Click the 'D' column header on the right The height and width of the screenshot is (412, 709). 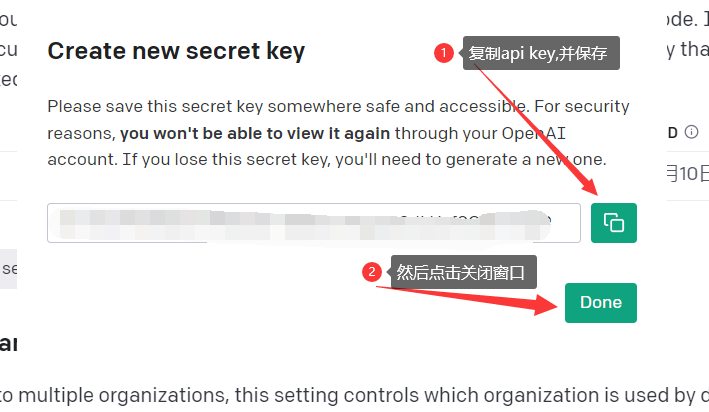point(672,133)
